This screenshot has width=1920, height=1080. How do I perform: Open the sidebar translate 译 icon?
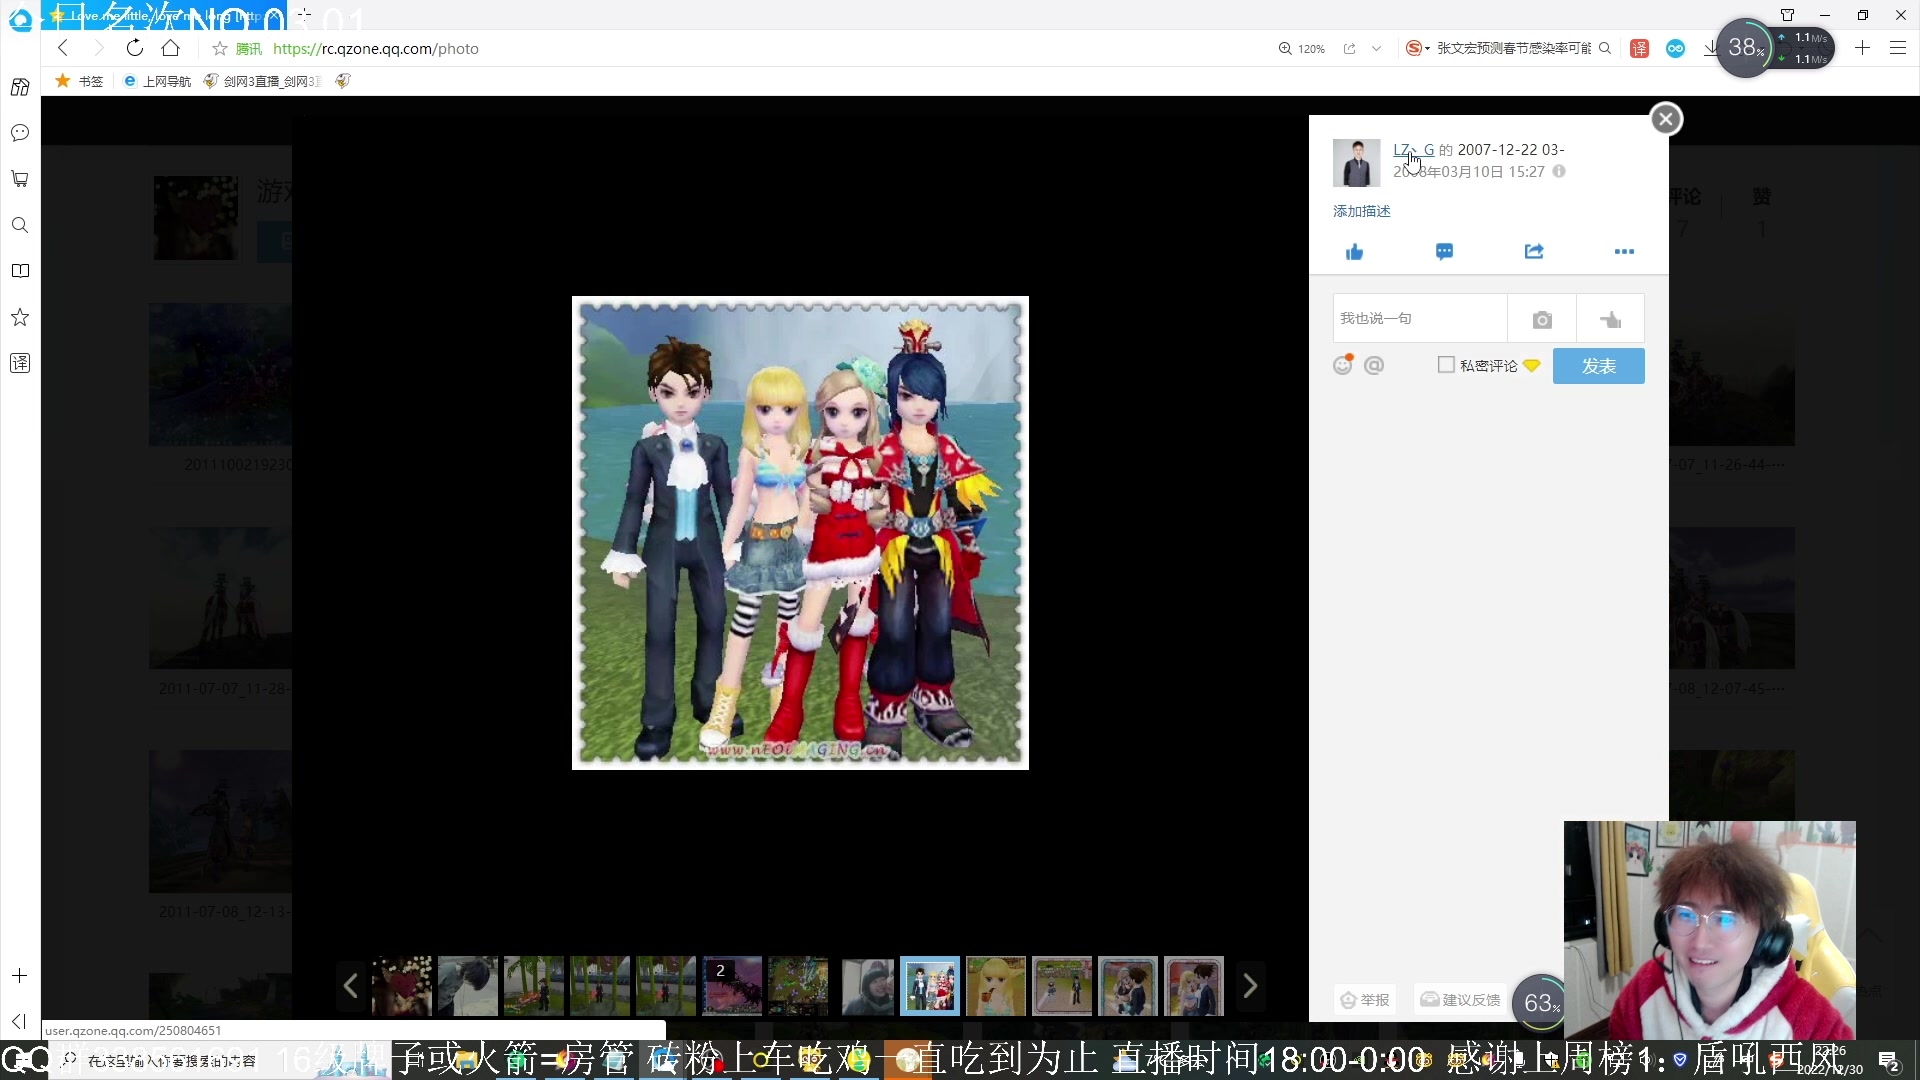(x=20, y=363)
